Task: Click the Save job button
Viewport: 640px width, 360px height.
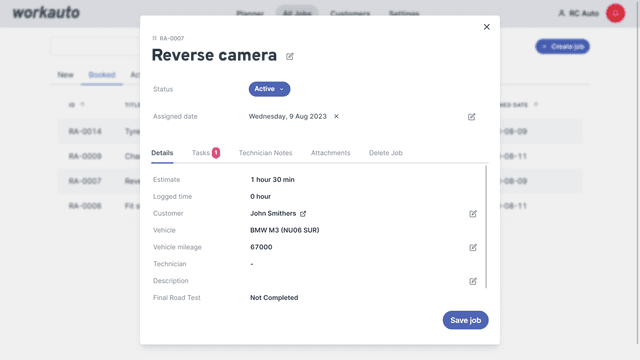Action: [465, 320]
